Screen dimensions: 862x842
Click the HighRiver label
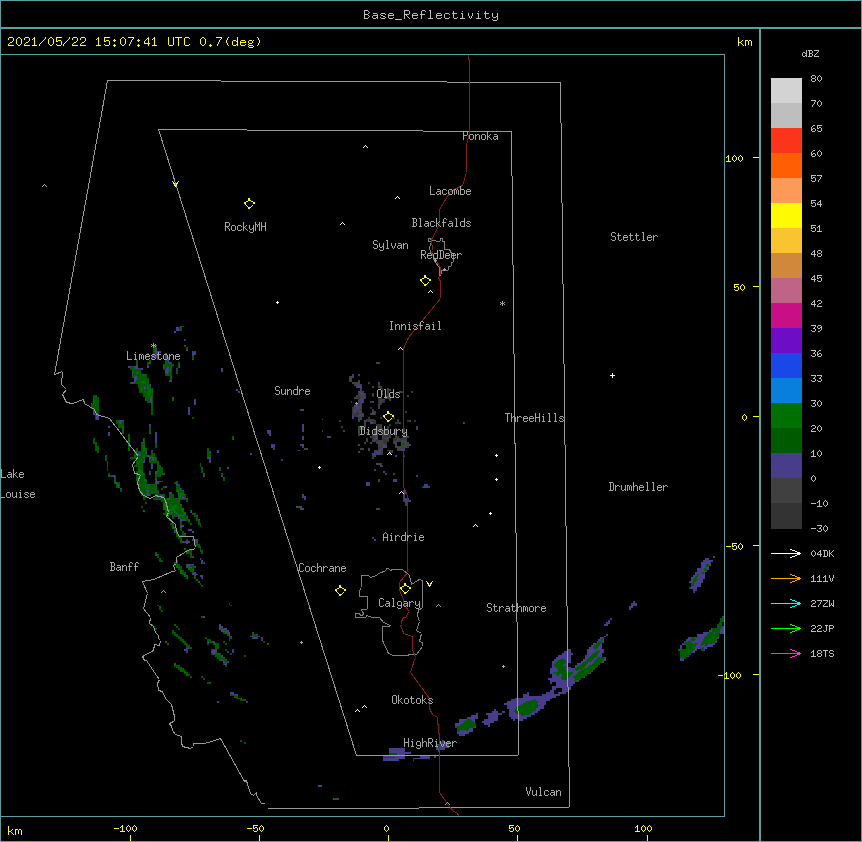[x=430, y=743]
